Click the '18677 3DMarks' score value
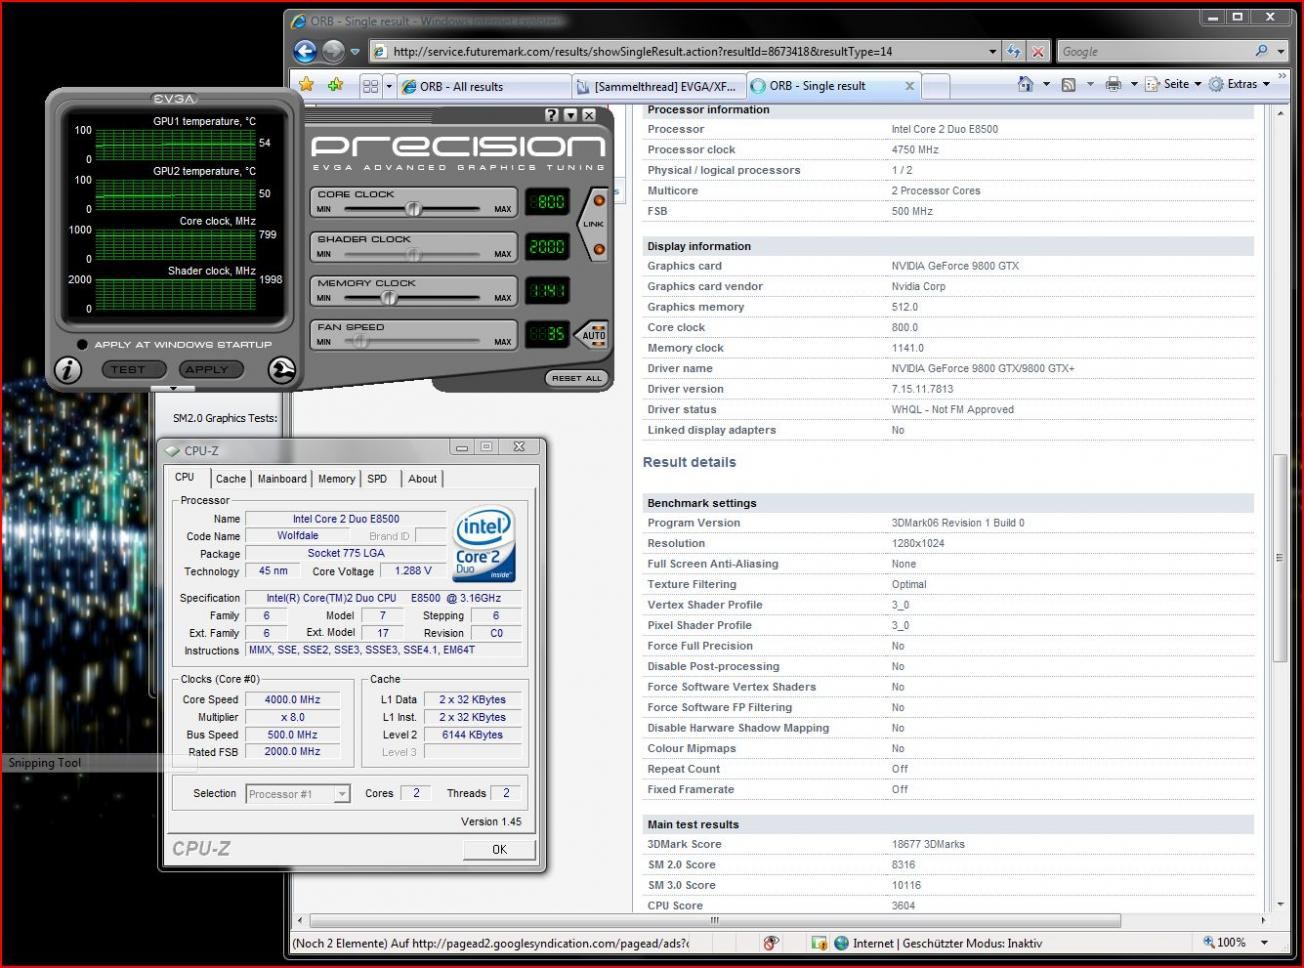Image resolution: width=1304 pixels, height=968 pixels. click(928, 844)
